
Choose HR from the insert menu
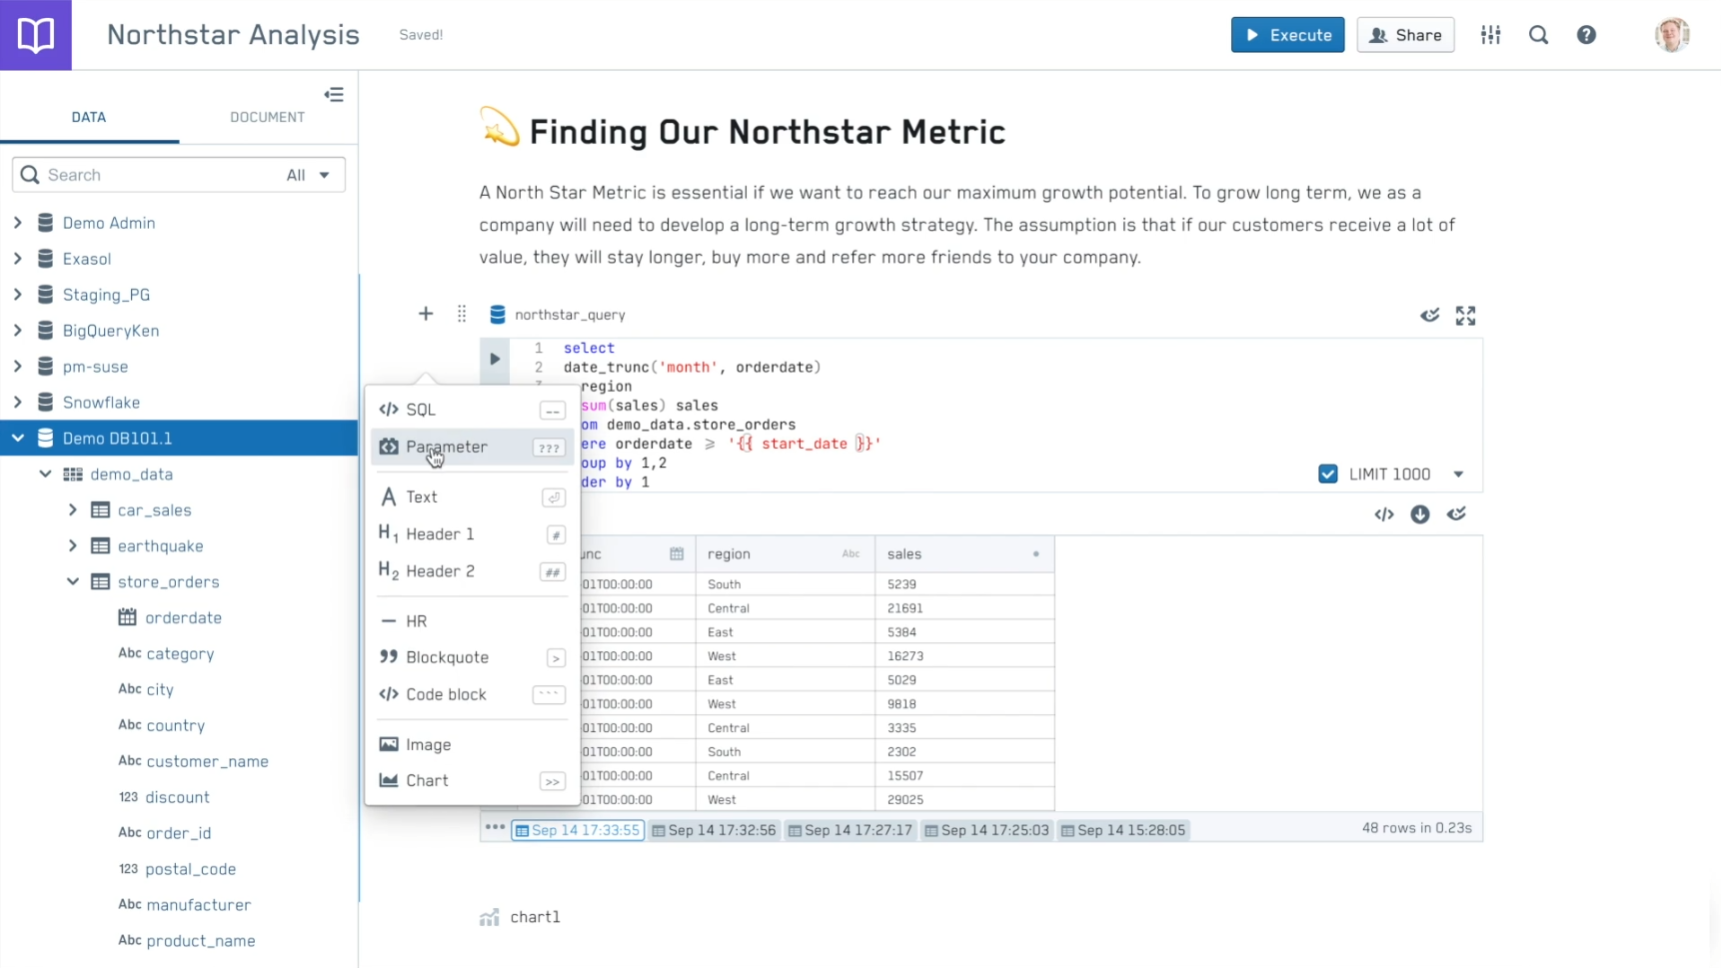472,621
